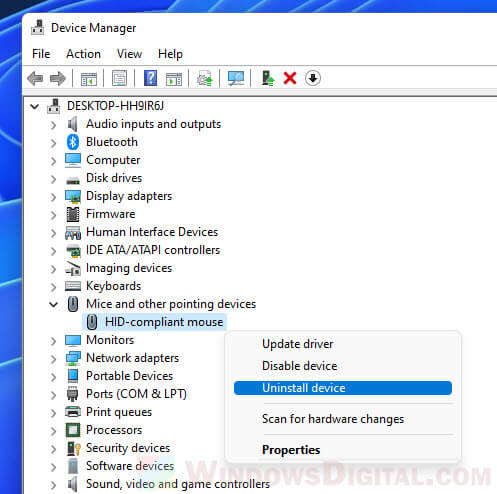The width and height of the screenshot is (497, 494).
Task: Select the Computer tree row
Action: pyautogui.click(x=113, y=160)
